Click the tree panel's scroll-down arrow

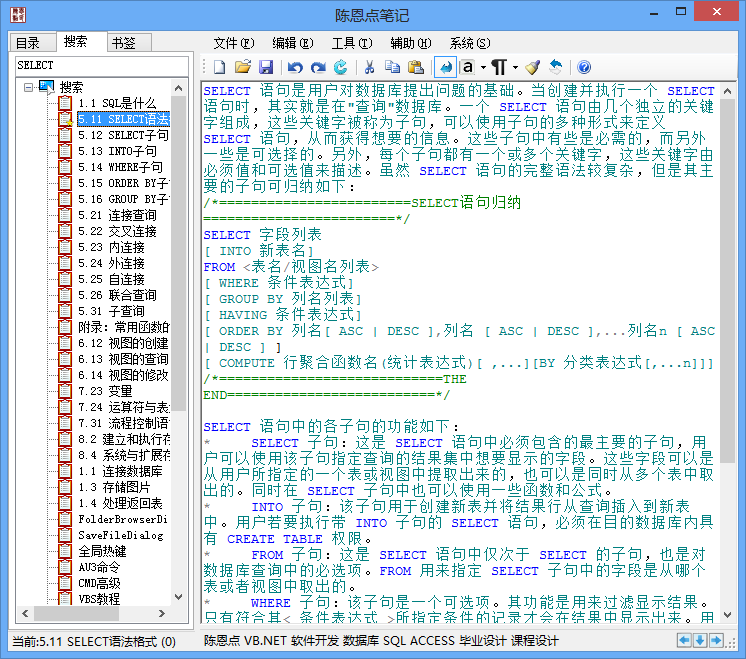(x=178, y=597)
